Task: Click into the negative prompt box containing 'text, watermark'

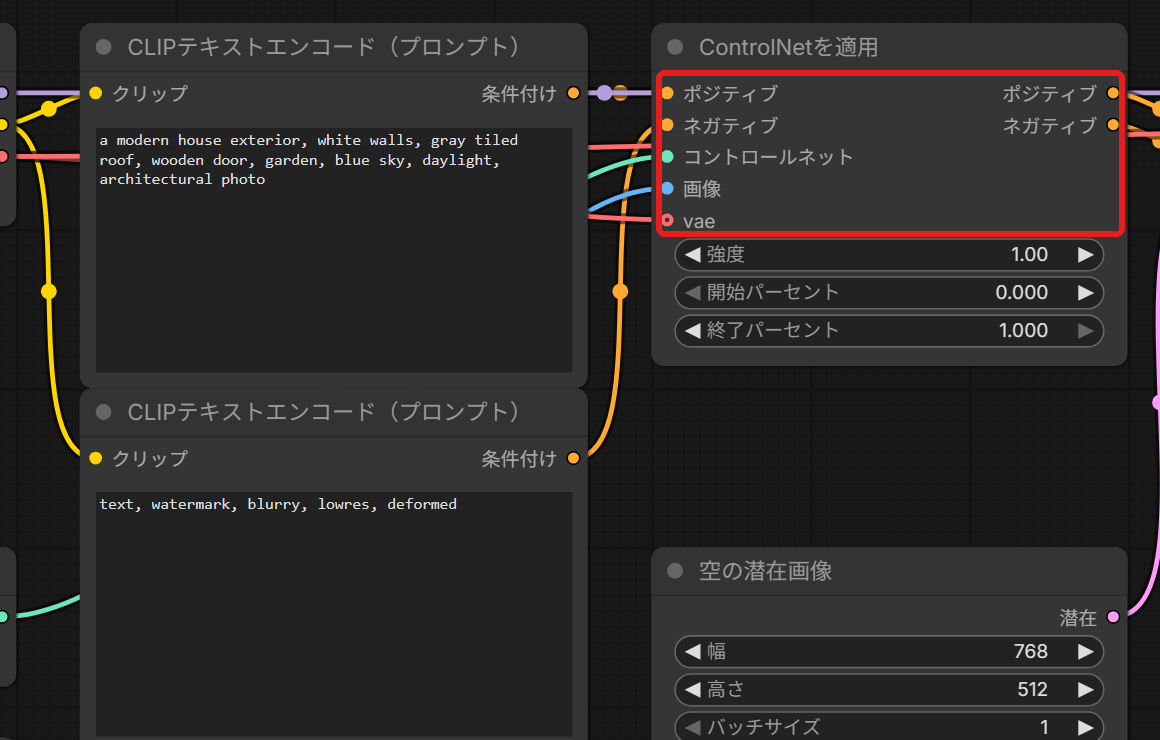Action: click(334, 614)
